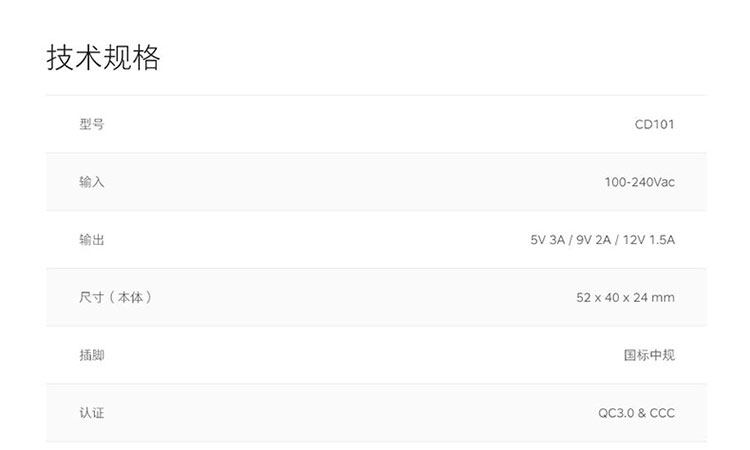Image resolution: width=750 pixels, height=450 pixels.
Task: Click the 100-240Vac input value
Action: click(639, 182)
